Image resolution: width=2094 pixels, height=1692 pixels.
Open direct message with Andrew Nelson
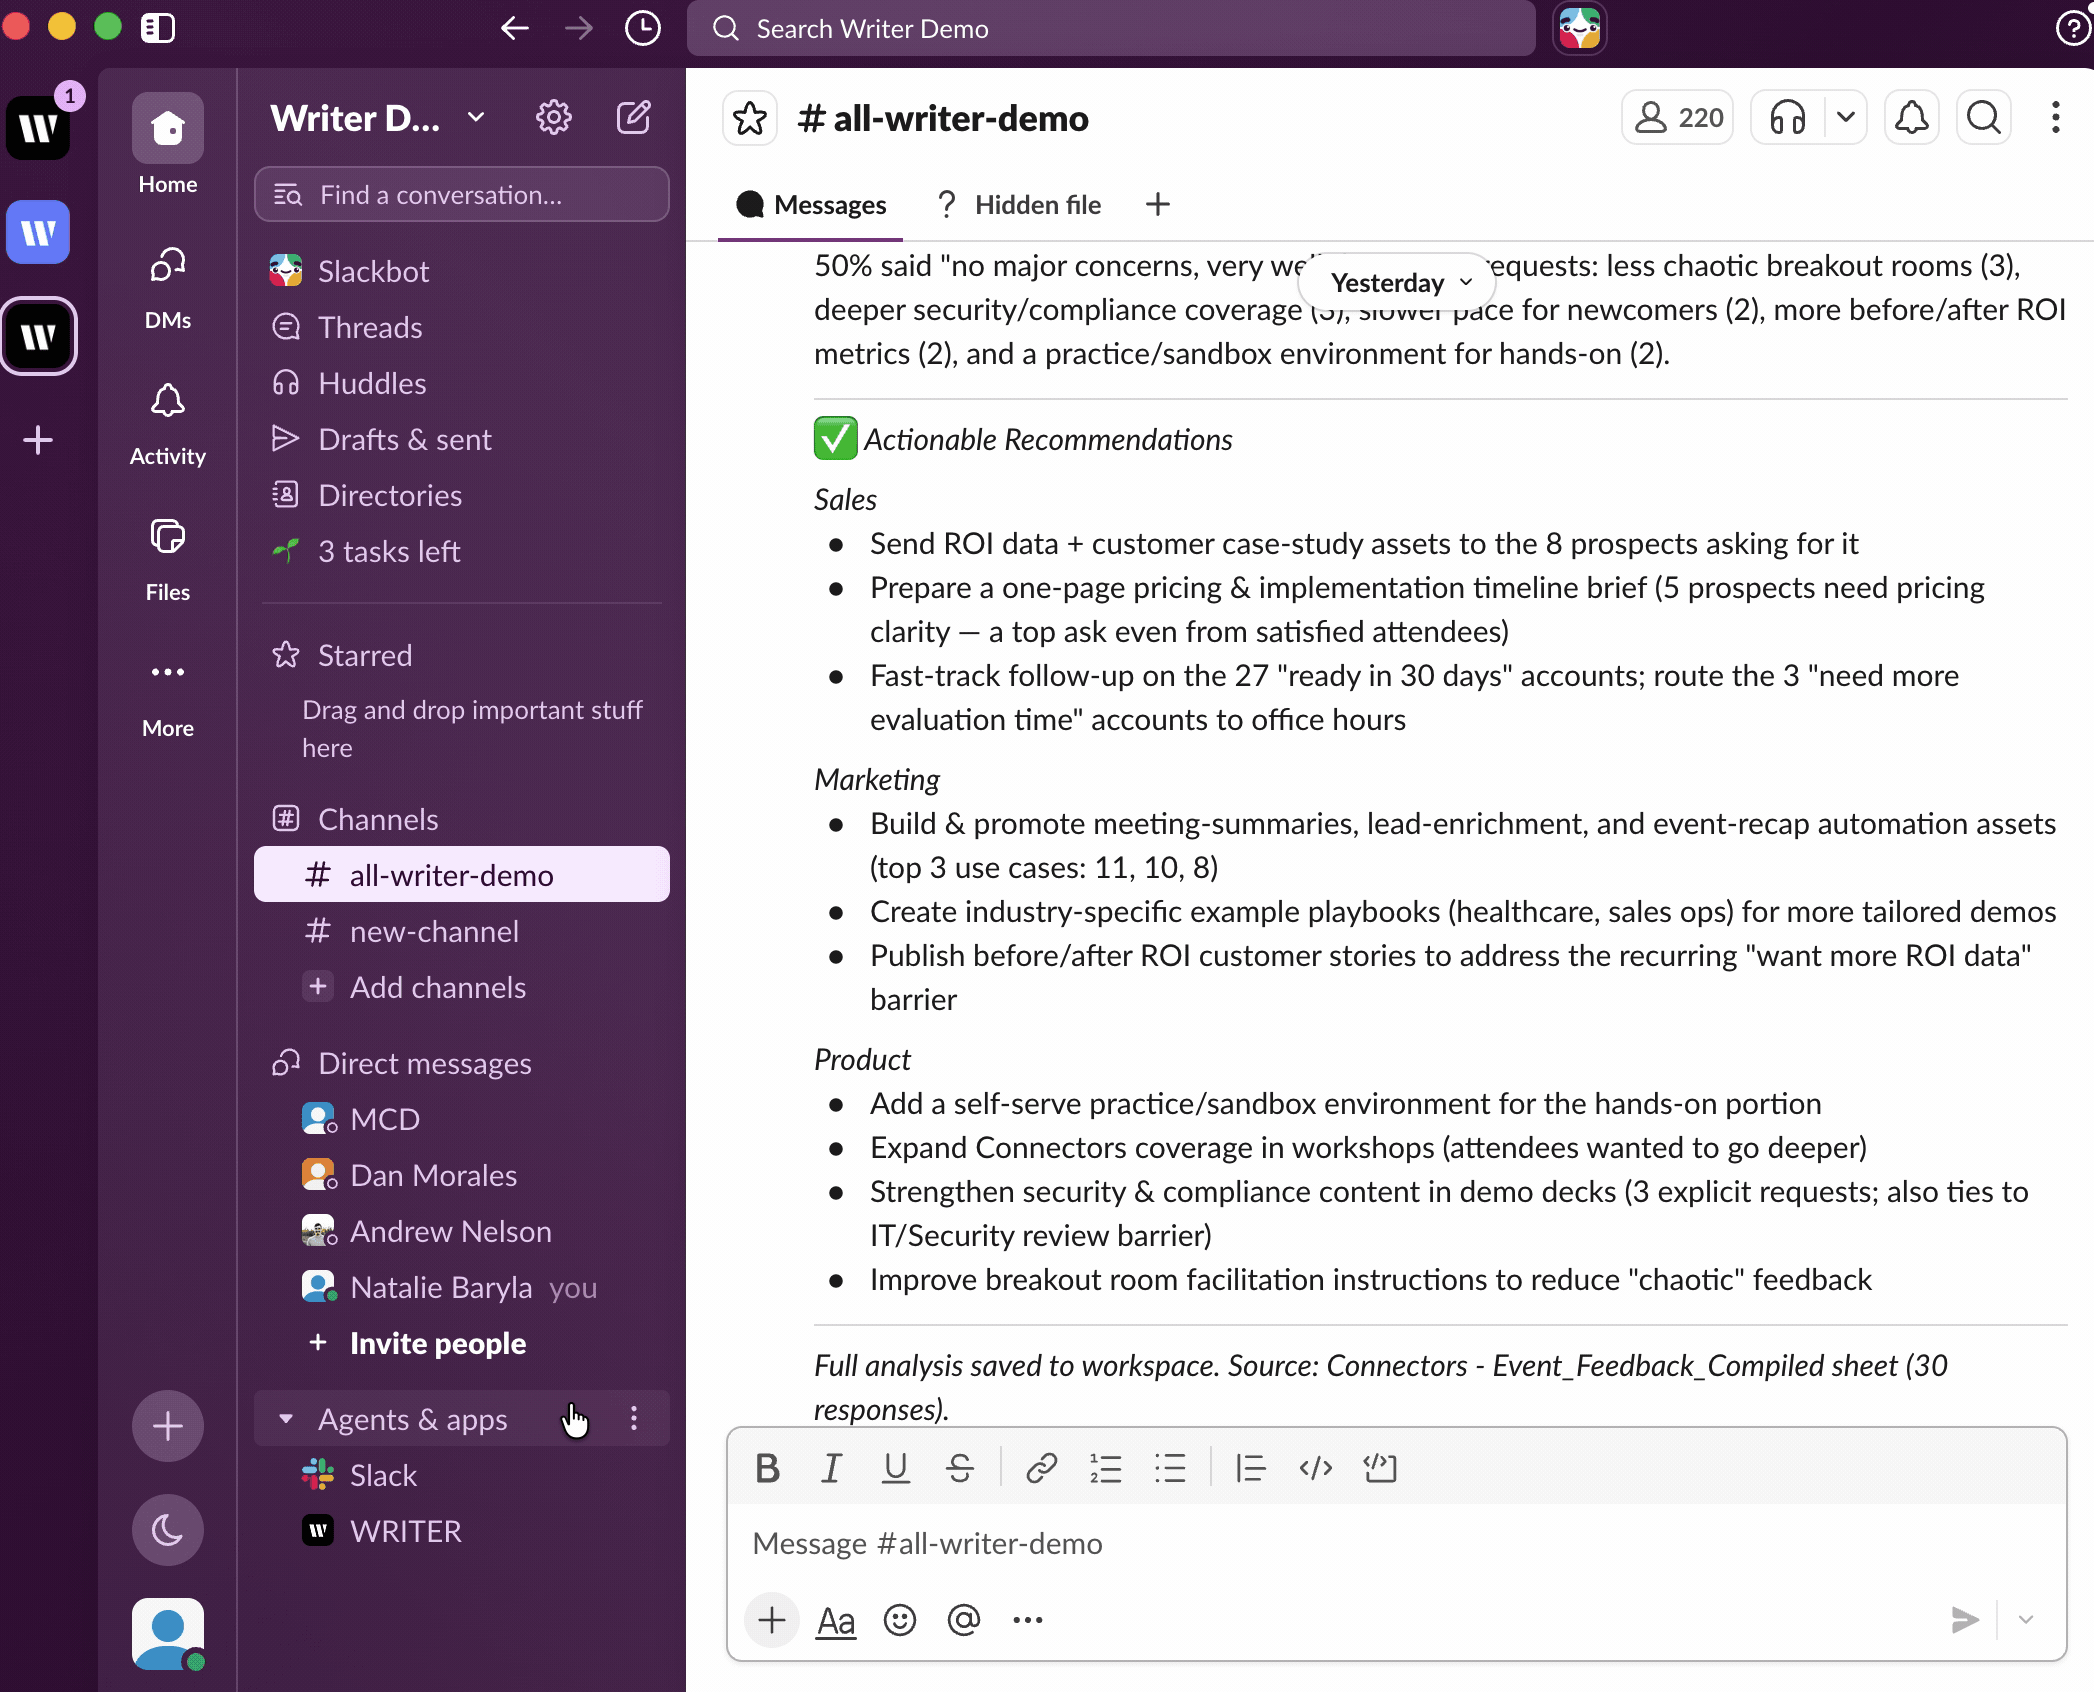(462, 1231)
